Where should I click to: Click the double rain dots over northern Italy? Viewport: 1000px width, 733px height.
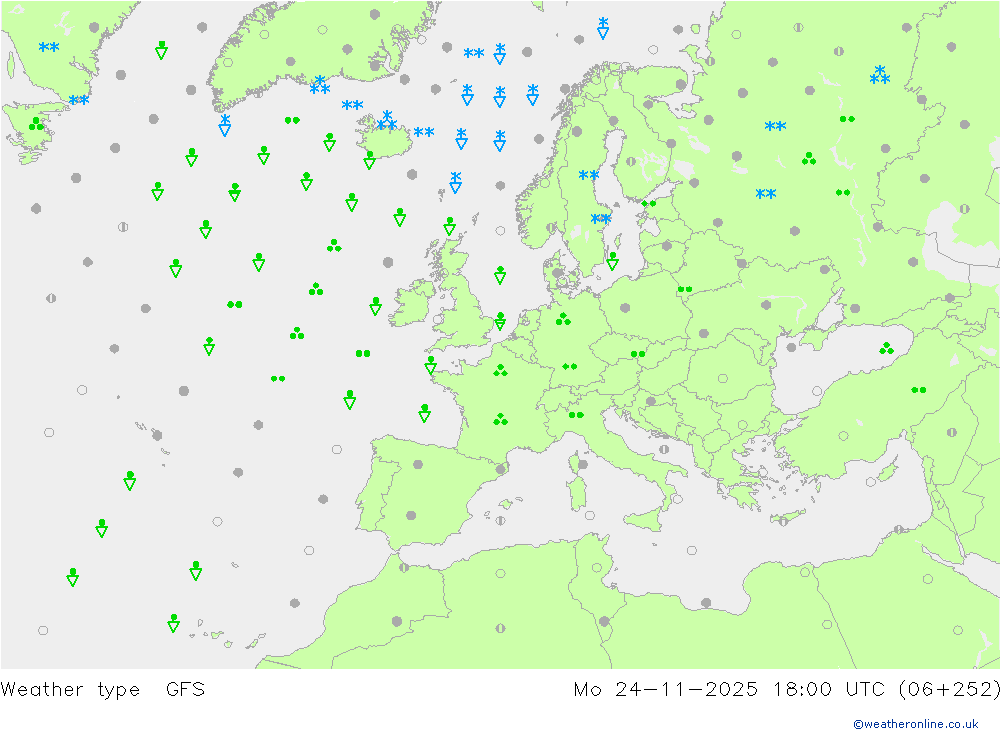576,415
